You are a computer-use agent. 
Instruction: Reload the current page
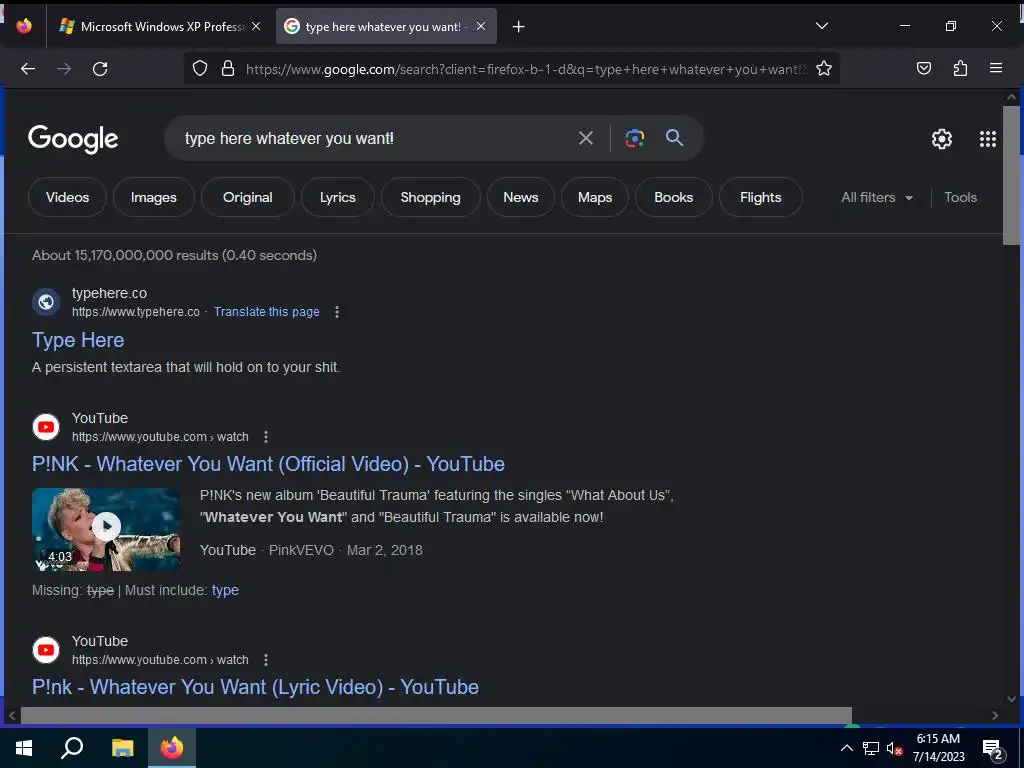click(x=100, y=69)
